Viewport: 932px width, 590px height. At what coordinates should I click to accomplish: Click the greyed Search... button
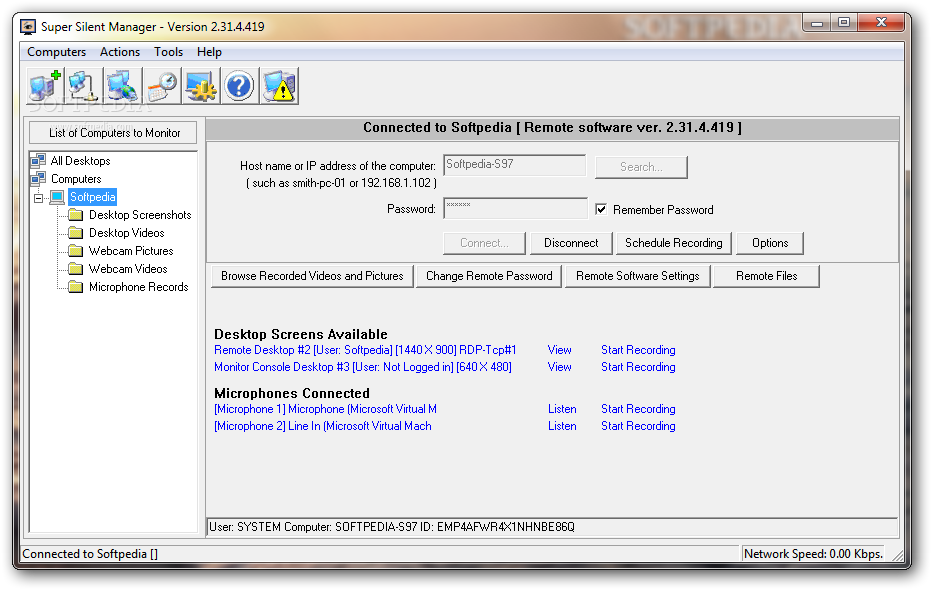click(x=641, y=167)
